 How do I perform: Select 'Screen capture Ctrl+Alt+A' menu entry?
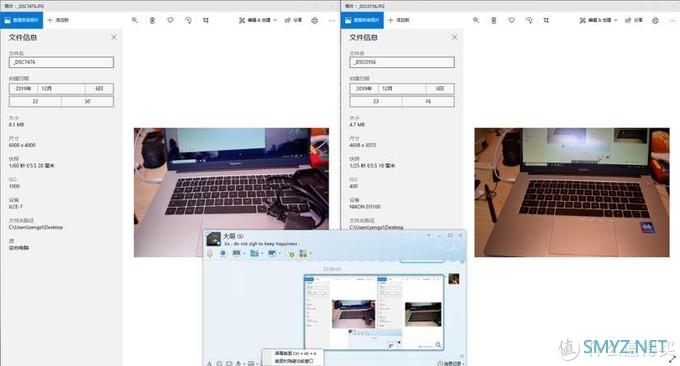(x=295, y=353)
